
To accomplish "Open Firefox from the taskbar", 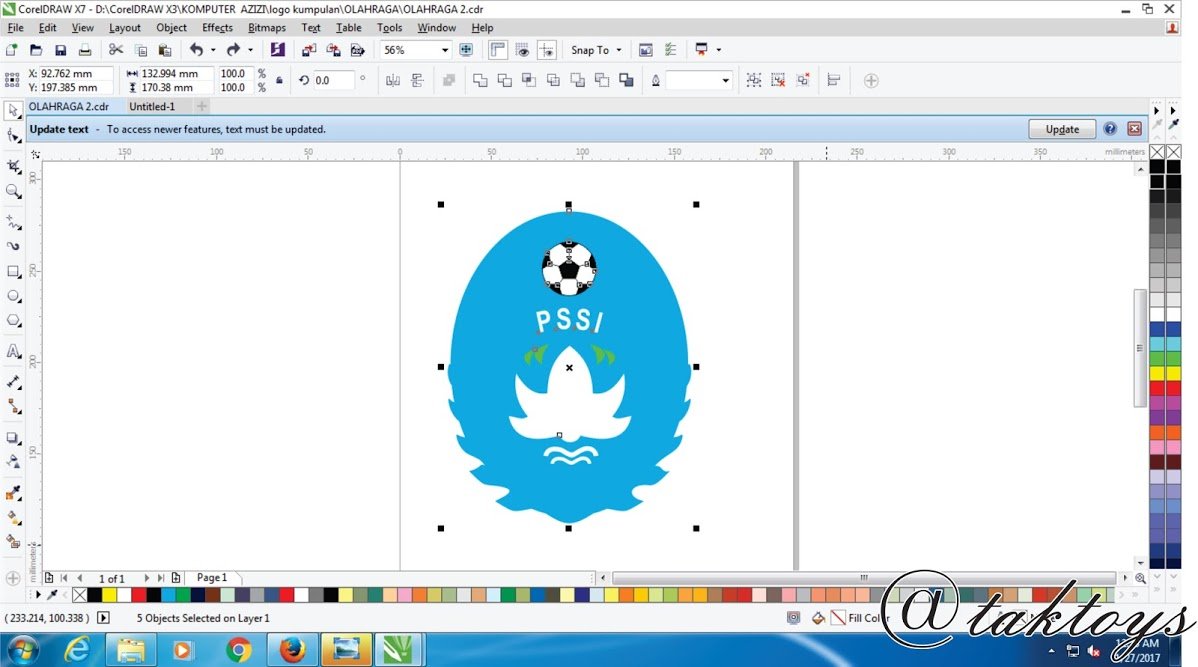I will tap(293, 650).
